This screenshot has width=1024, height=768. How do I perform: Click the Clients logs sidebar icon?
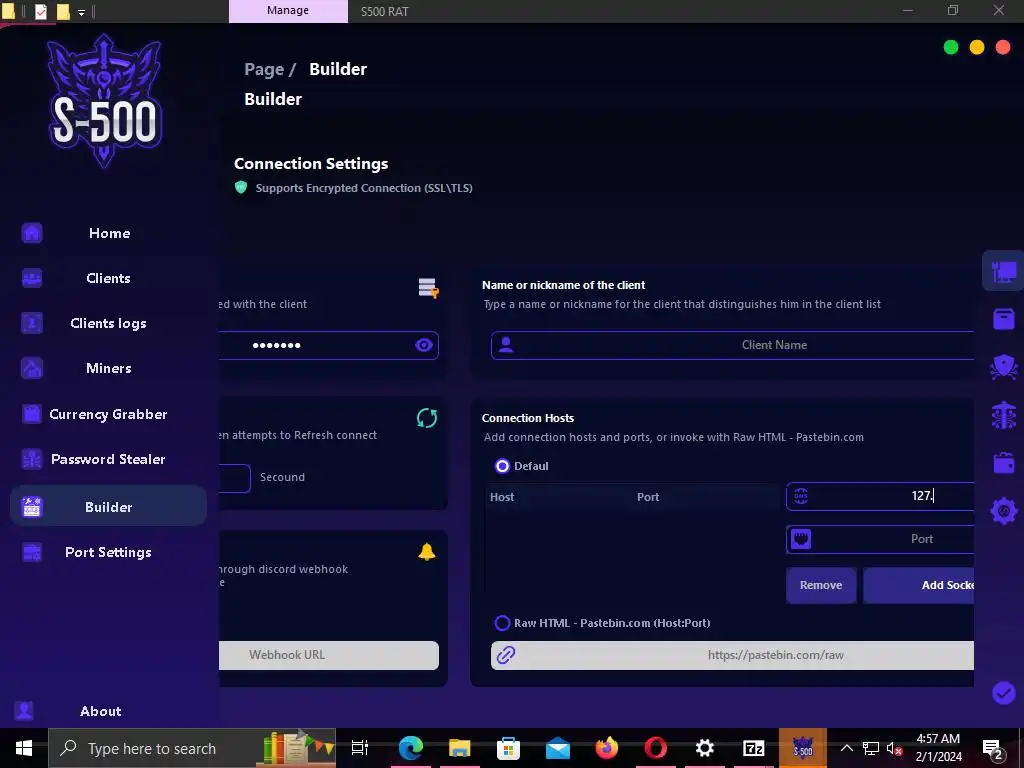click(32, 323)
